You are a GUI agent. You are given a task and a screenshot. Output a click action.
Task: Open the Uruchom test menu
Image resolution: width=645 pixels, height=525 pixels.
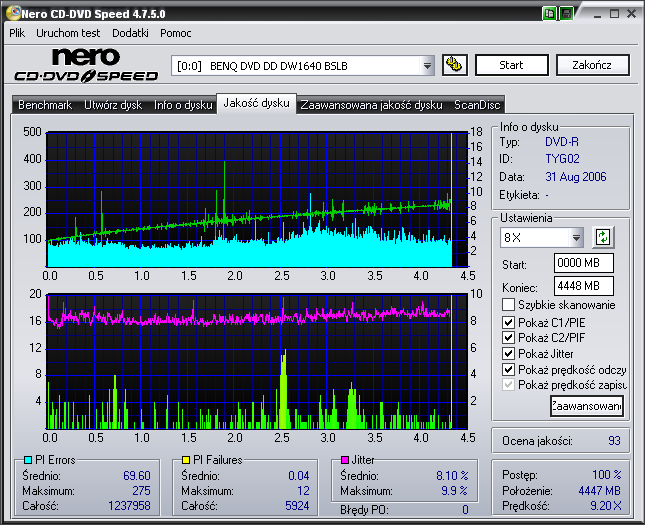68,33
